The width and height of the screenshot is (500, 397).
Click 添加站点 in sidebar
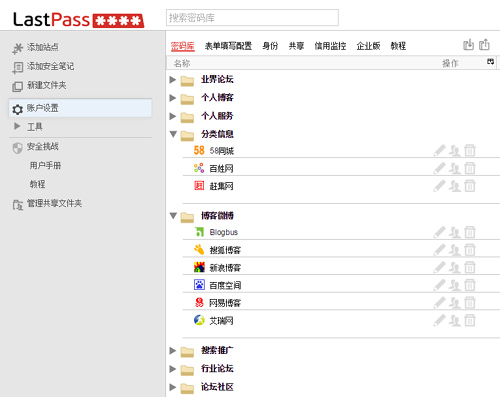[43, 47]
